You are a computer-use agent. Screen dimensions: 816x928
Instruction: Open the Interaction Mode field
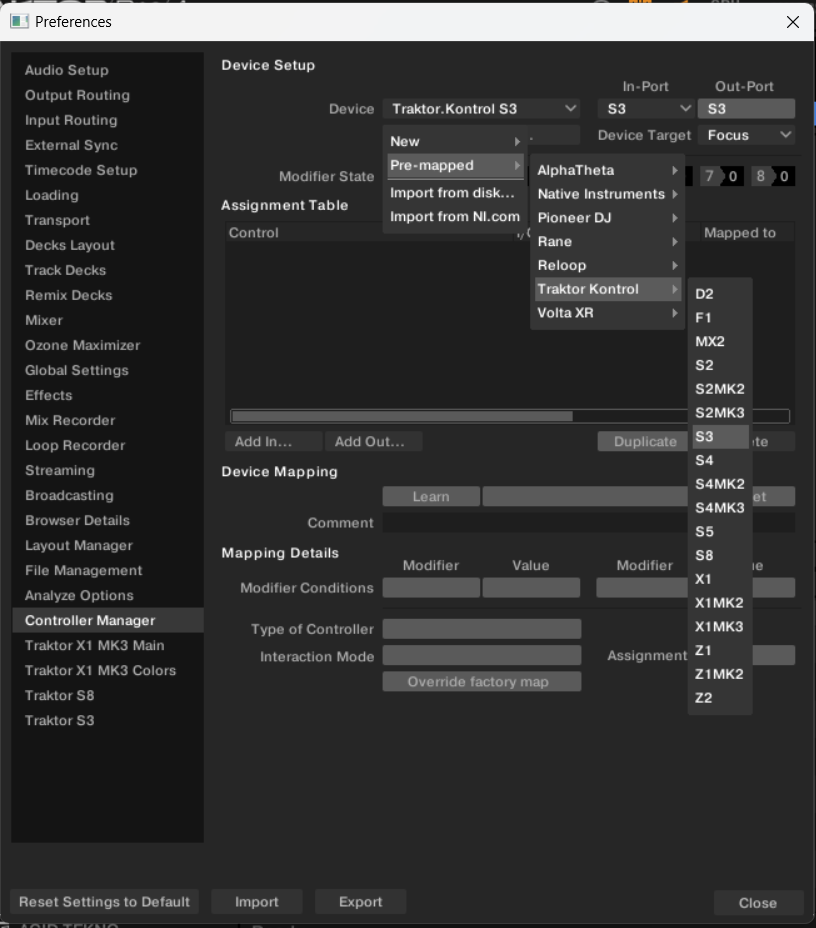coord(481,656)
